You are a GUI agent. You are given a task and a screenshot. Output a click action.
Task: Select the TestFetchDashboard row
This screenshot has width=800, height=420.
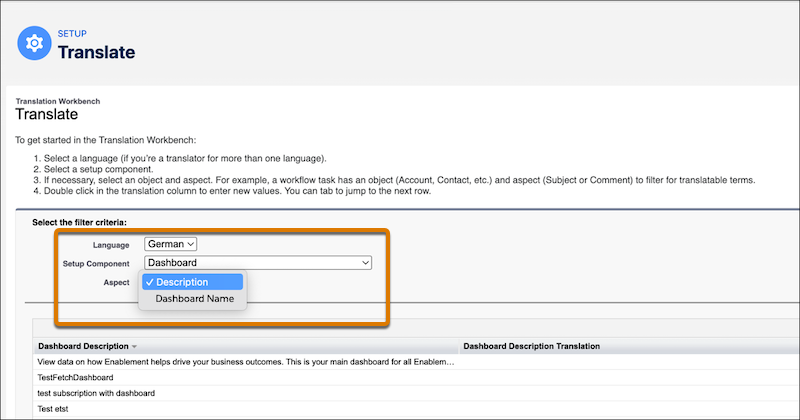pyautogui.click(x=75, y=377)
